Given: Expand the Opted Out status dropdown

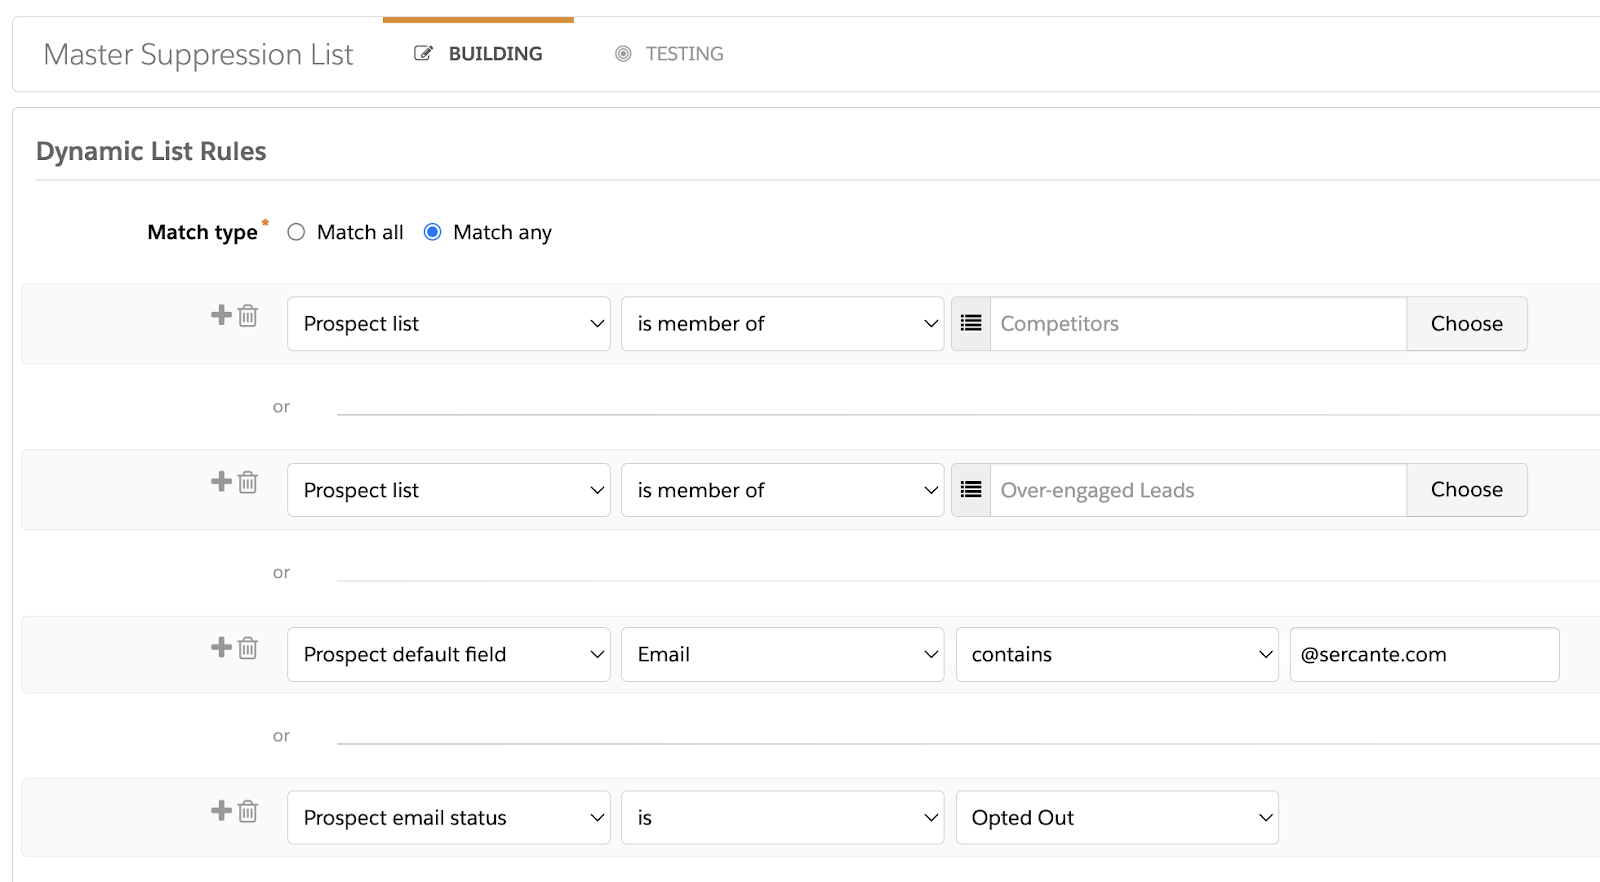Looking at the screenshot, I should coord(1117,818).
